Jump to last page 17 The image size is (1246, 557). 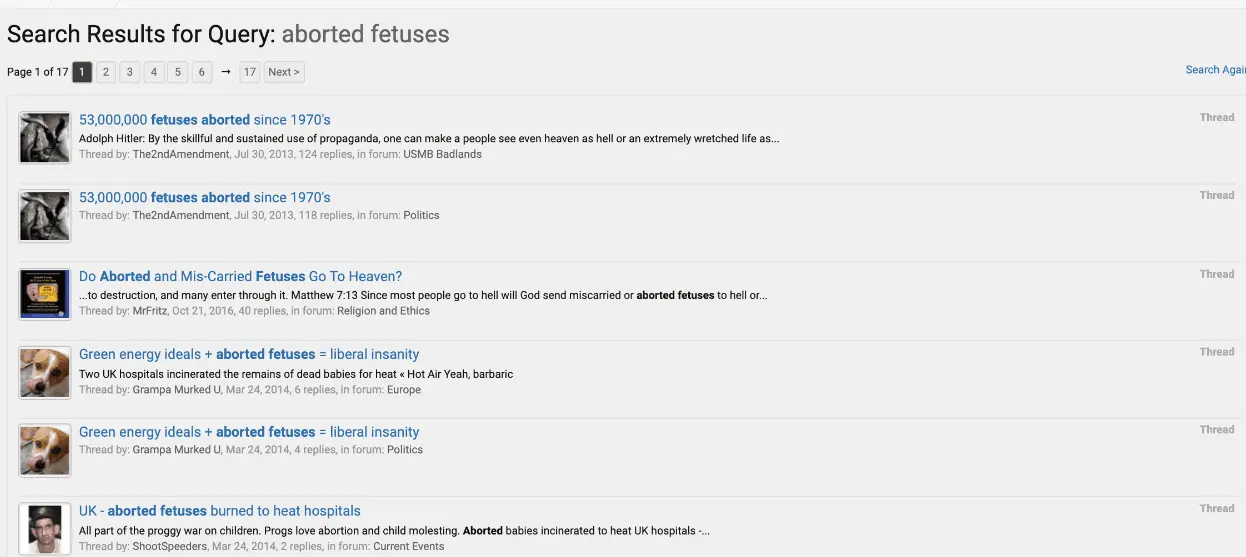click(250, 72)
